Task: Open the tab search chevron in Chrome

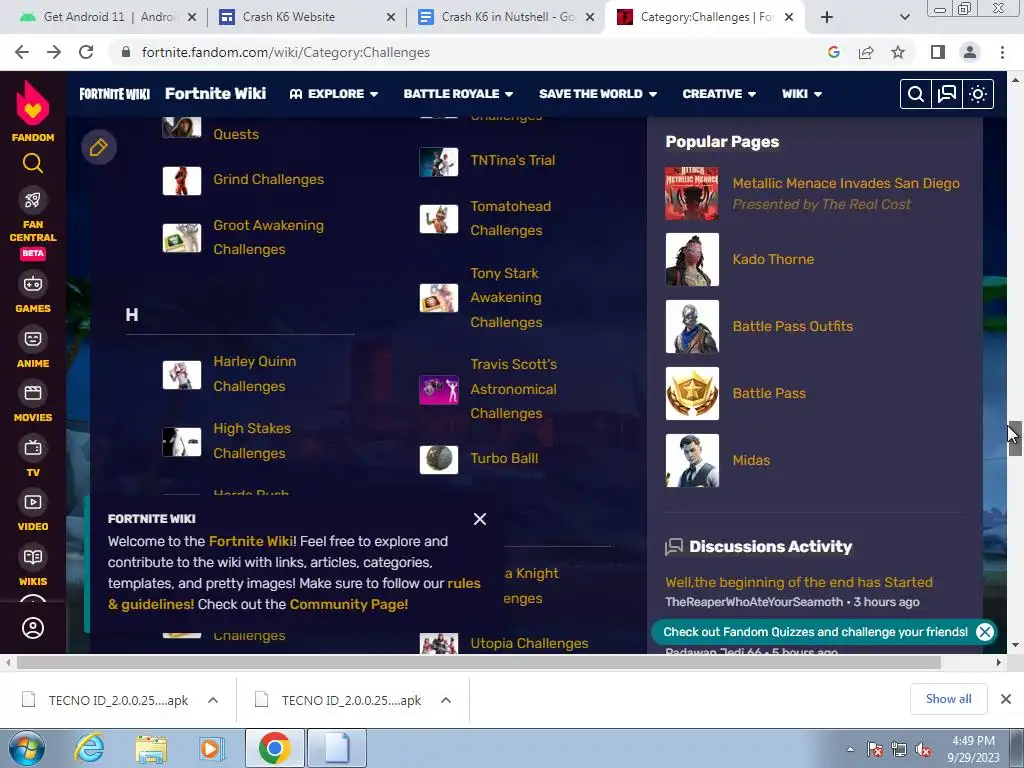Action: (x=904, y=17)
